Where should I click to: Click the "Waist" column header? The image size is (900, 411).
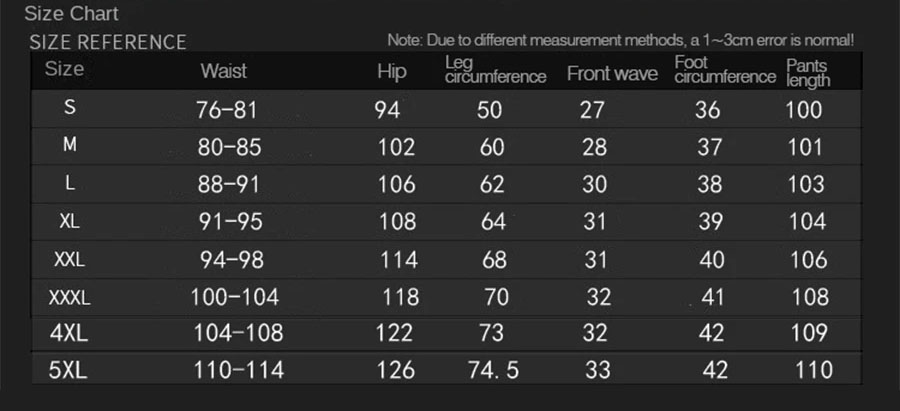[x=223, y=71]
